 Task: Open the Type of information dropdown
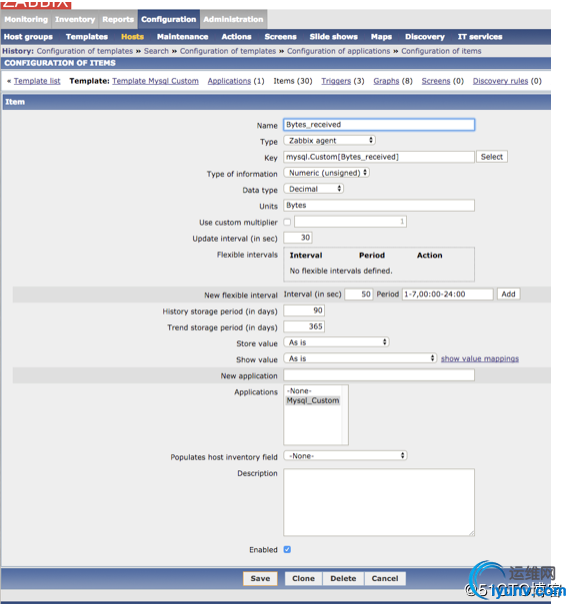click(x=326, y=173)
